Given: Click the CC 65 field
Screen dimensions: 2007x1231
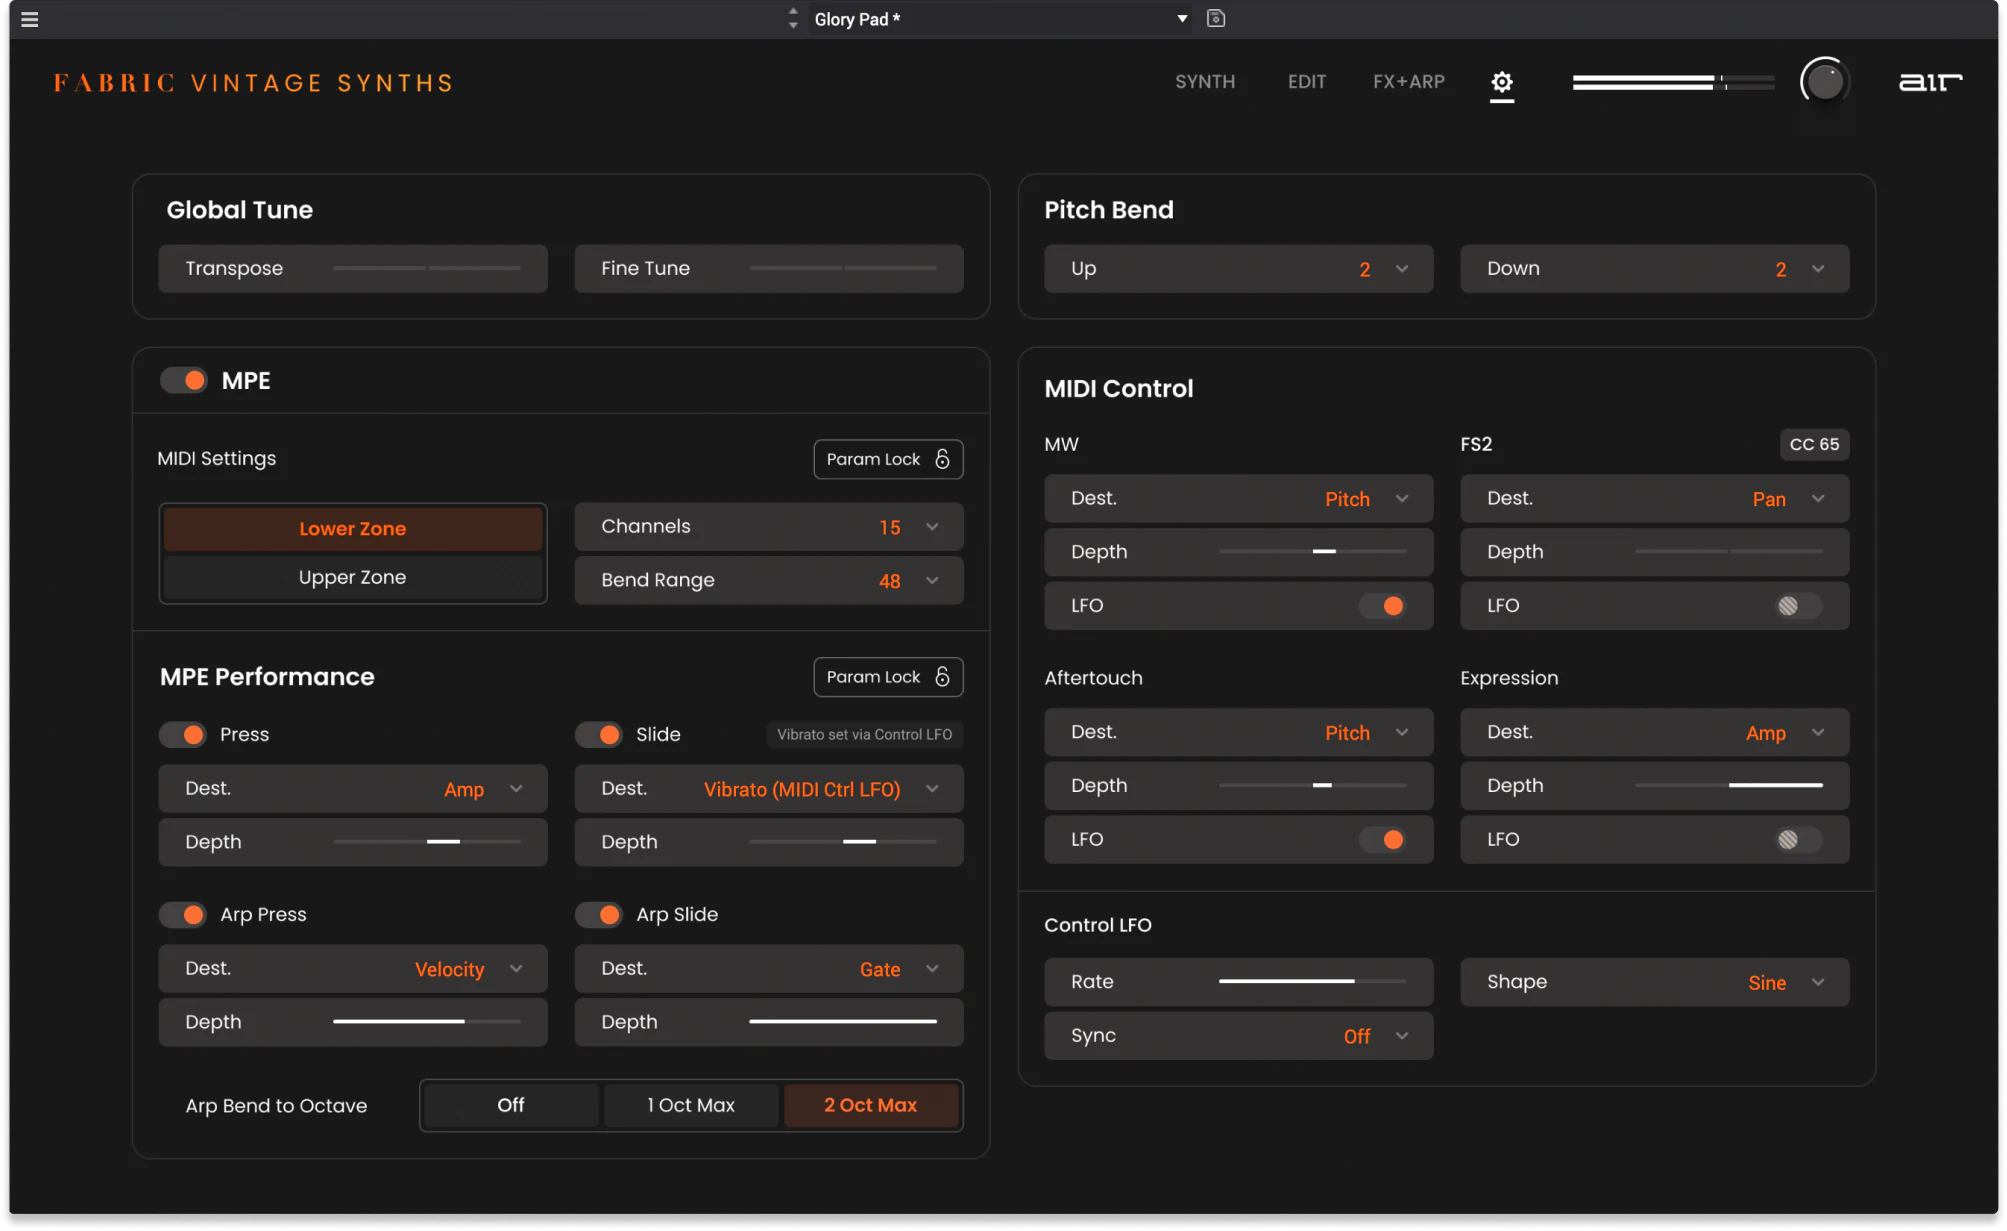Looking at the screenshot, I should coord(1813,444).
